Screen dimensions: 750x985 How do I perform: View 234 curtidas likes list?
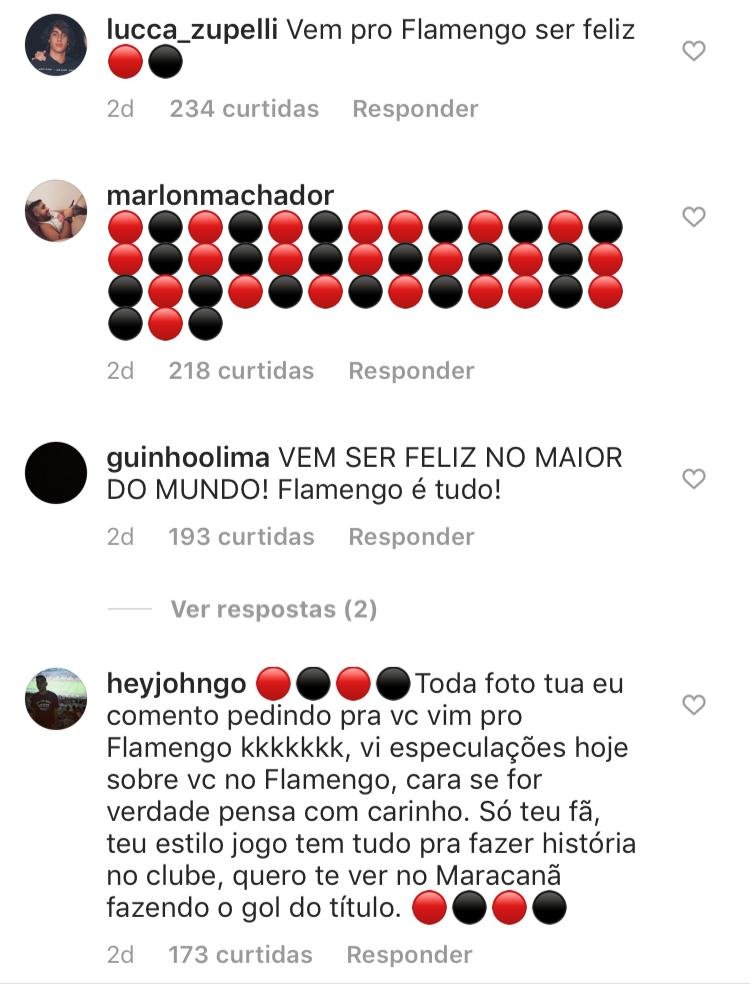point(244,109)
